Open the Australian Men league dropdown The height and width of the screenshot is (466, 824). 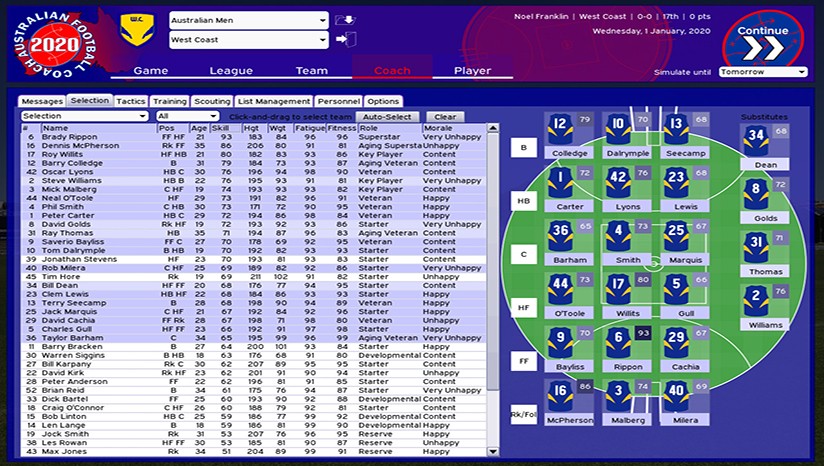(249, 20)
